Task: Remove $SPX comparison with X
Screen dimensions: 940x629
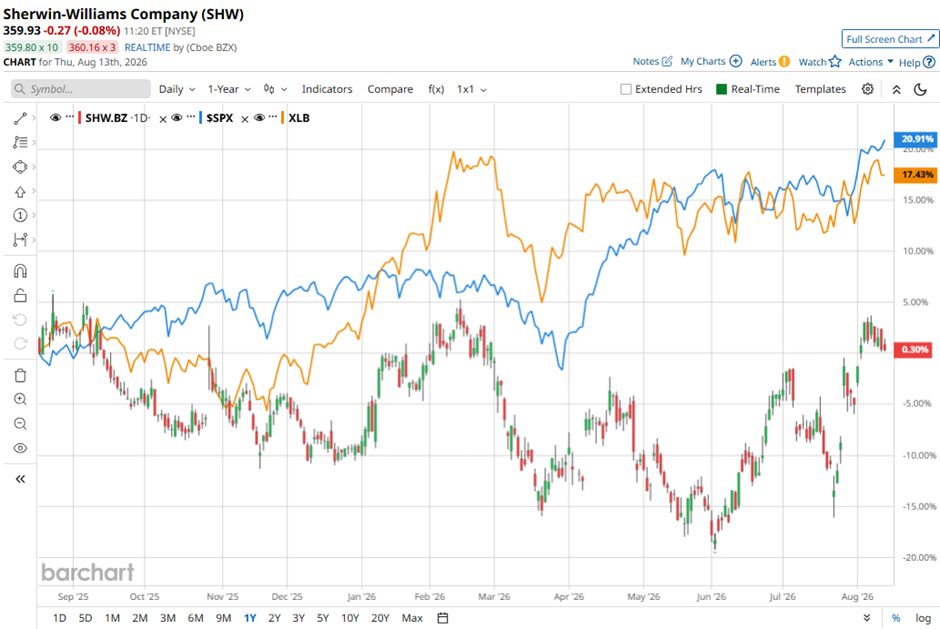Action: point(245,119)
